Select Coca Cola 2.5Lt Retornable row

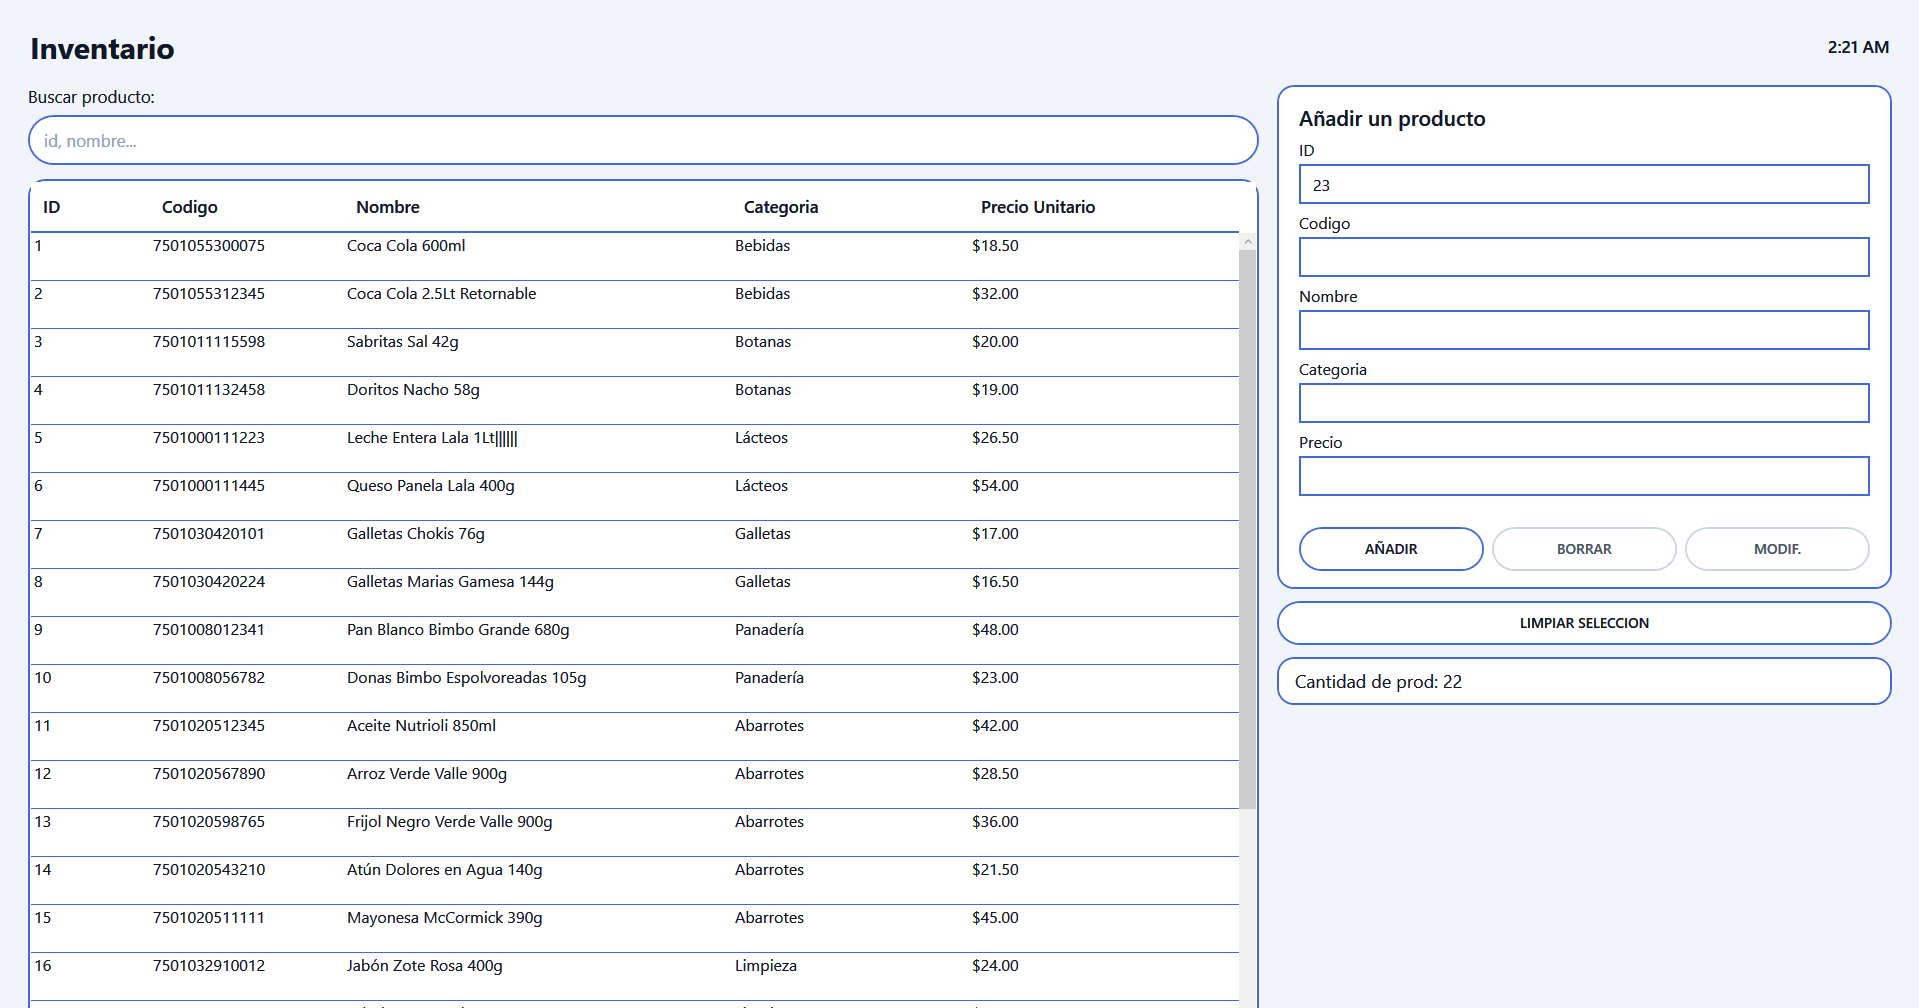pyautogui.click(x=635, y=305)
